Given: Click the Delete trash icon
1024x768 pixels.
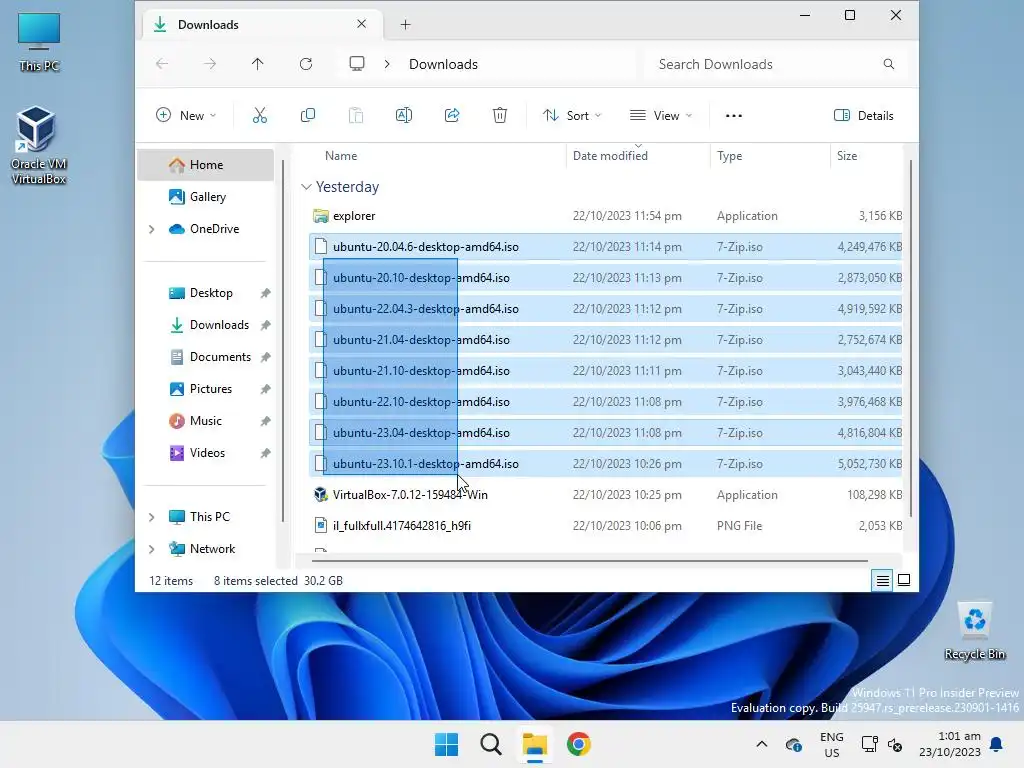Looking at the screenshot, I should click(x=500, y=116).
